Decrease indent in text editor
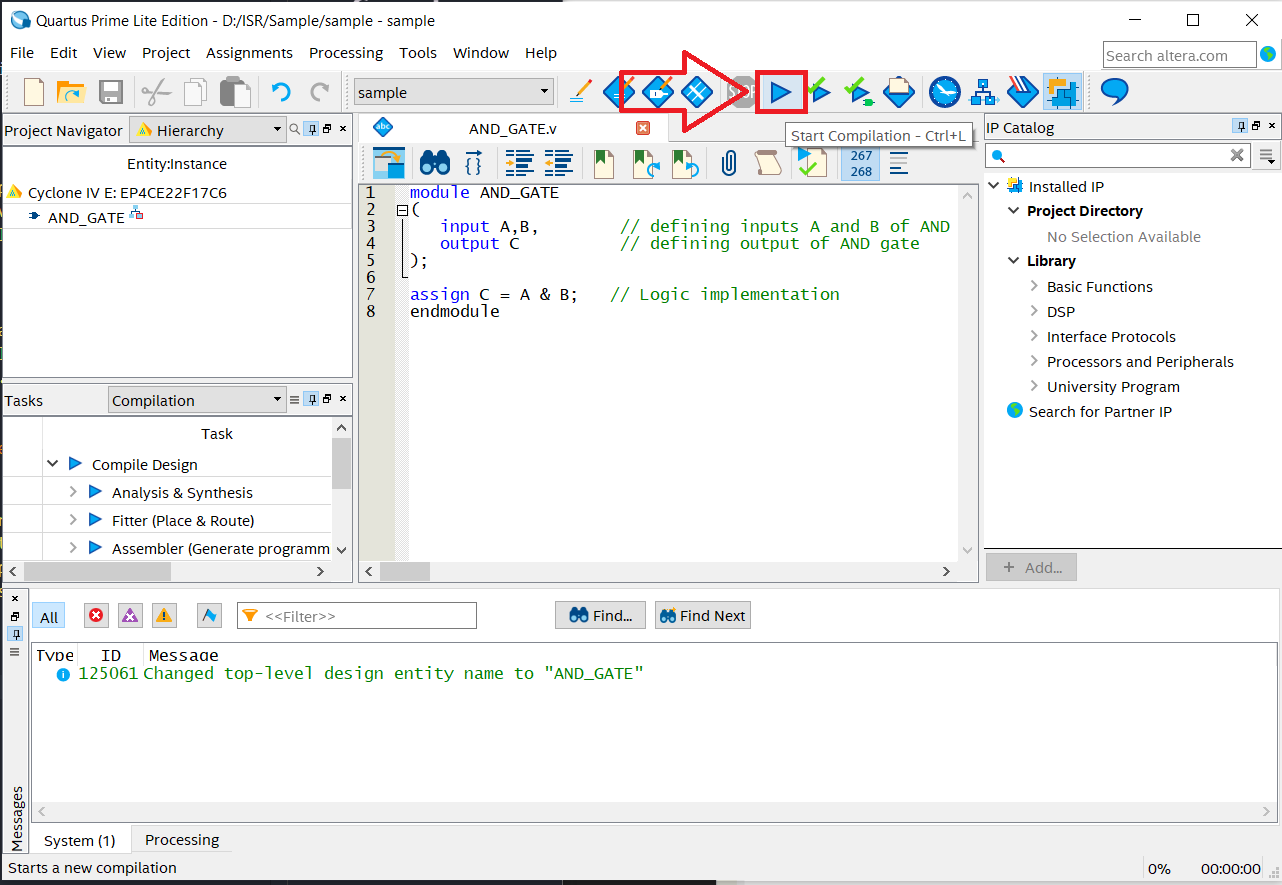This screenshot has width=1282, height=885. tap(558, 163)
